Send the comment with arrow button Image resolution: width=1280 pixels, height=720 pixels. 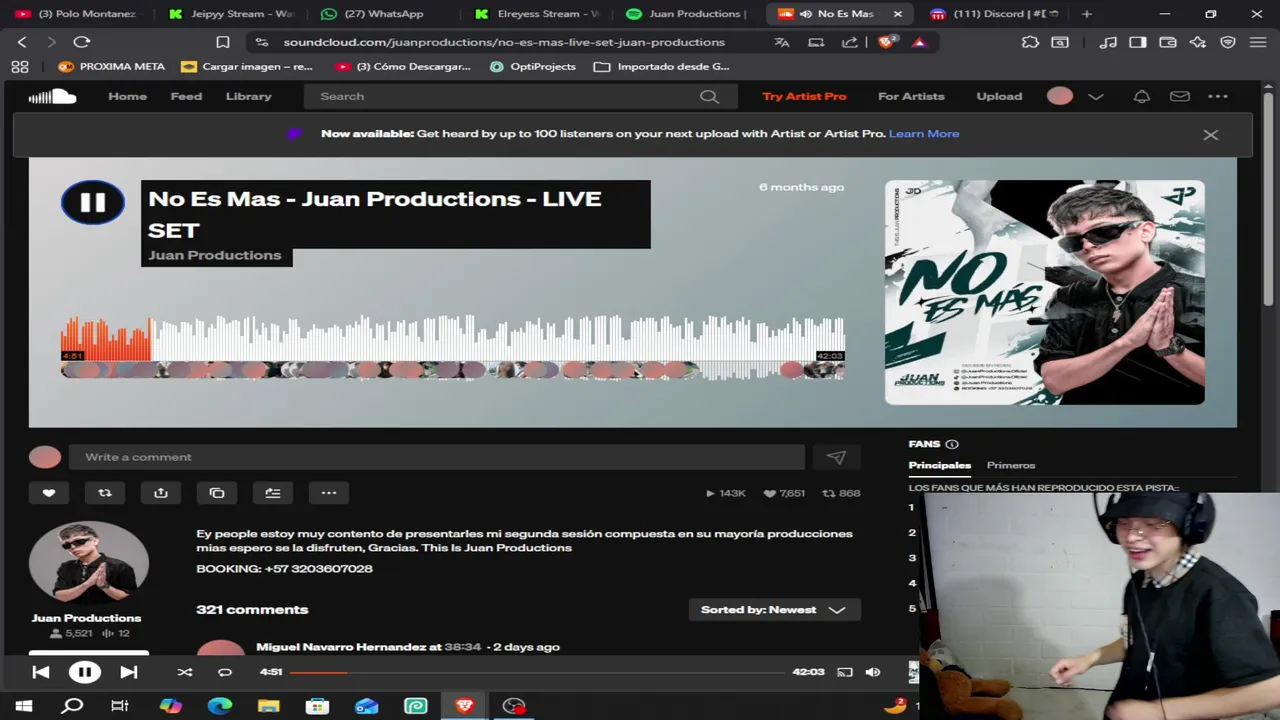click(x=836, y=457)
